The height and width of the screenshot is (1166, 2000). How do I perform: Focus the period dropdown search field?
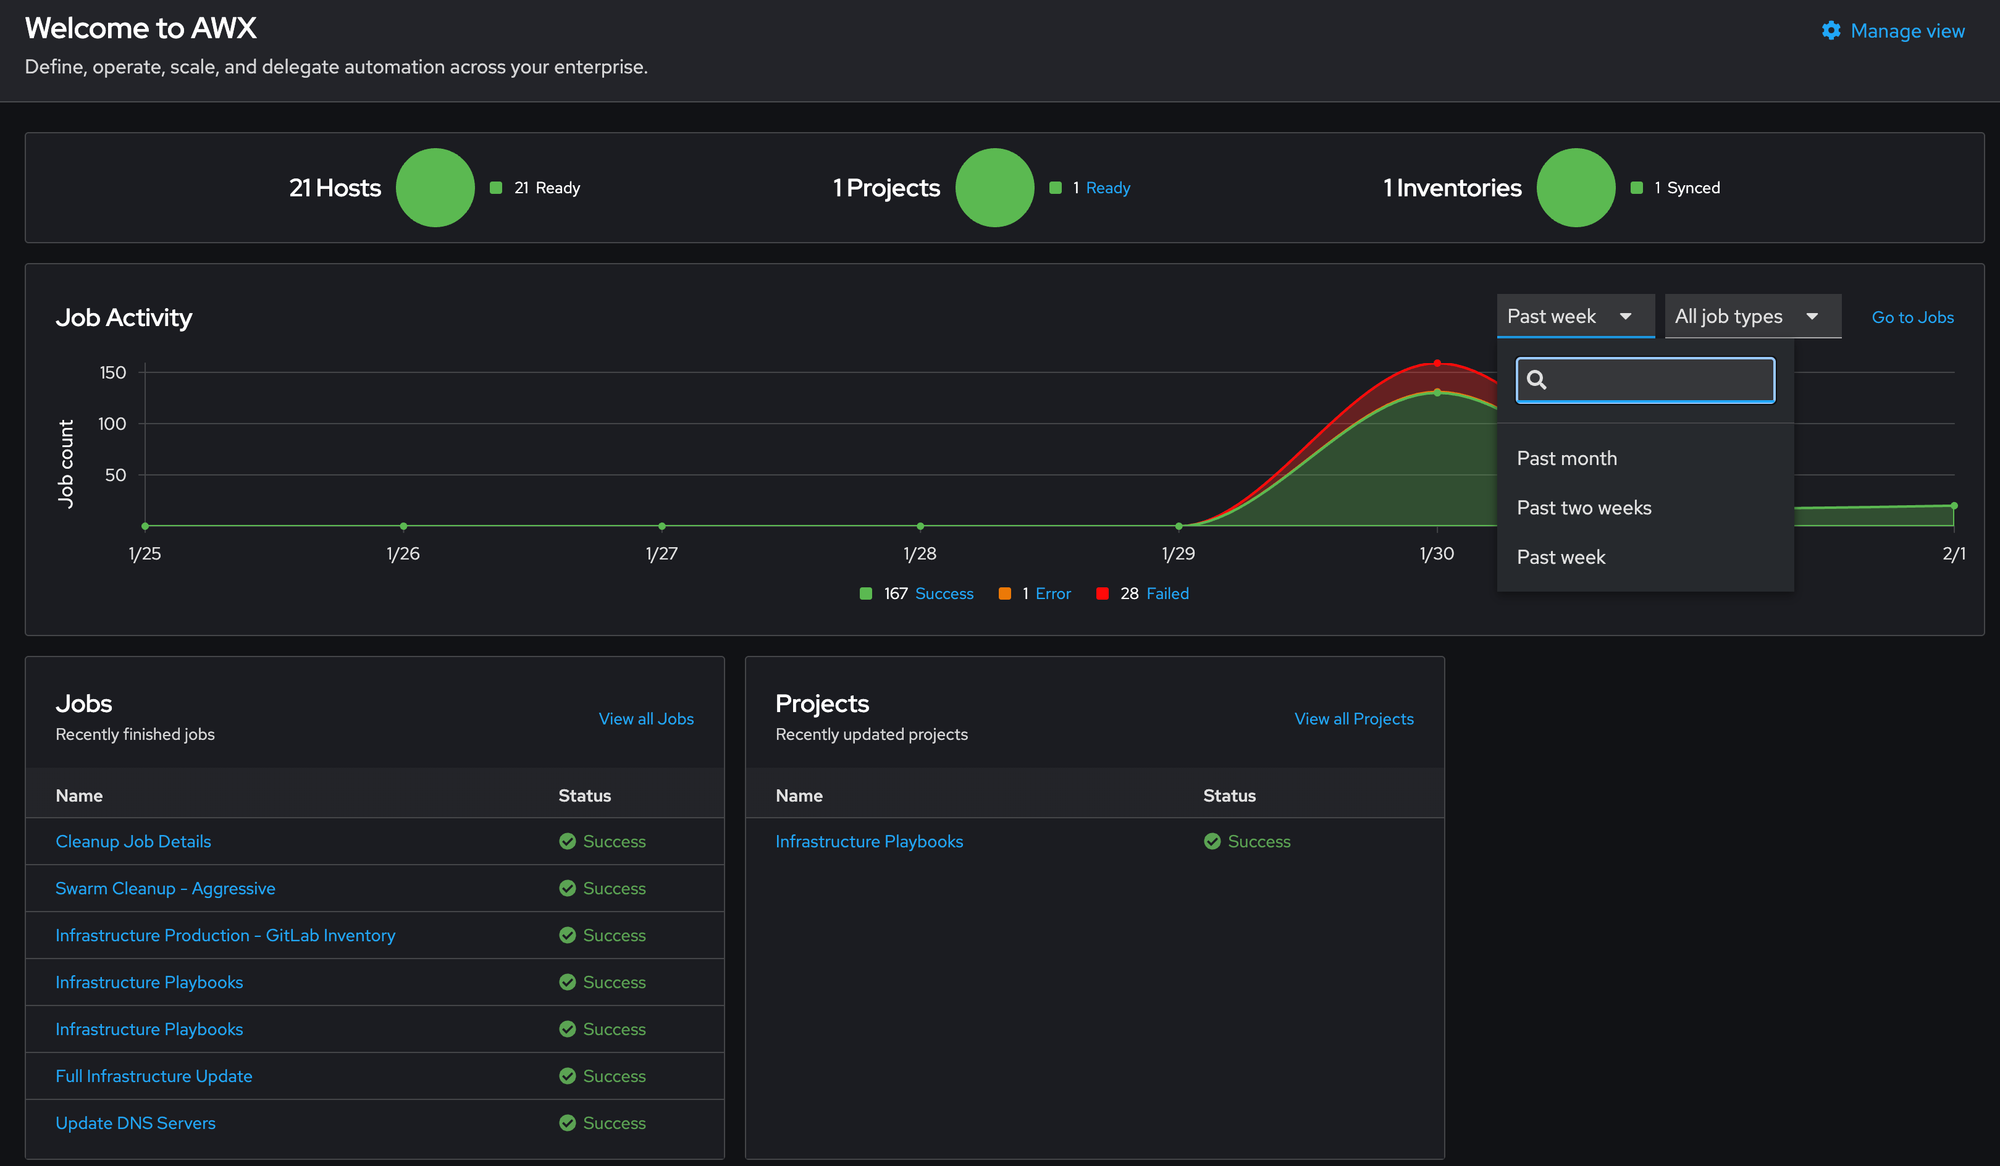click(1660, 380)
